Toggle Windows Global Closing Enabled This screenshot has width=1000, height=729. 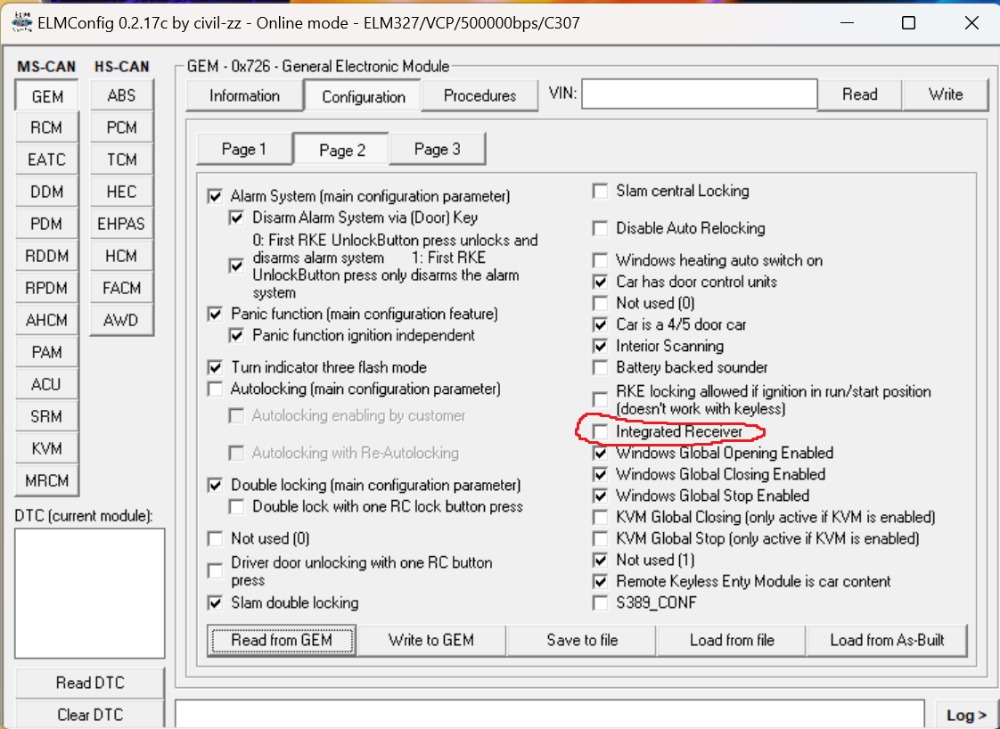click(600, 474)
